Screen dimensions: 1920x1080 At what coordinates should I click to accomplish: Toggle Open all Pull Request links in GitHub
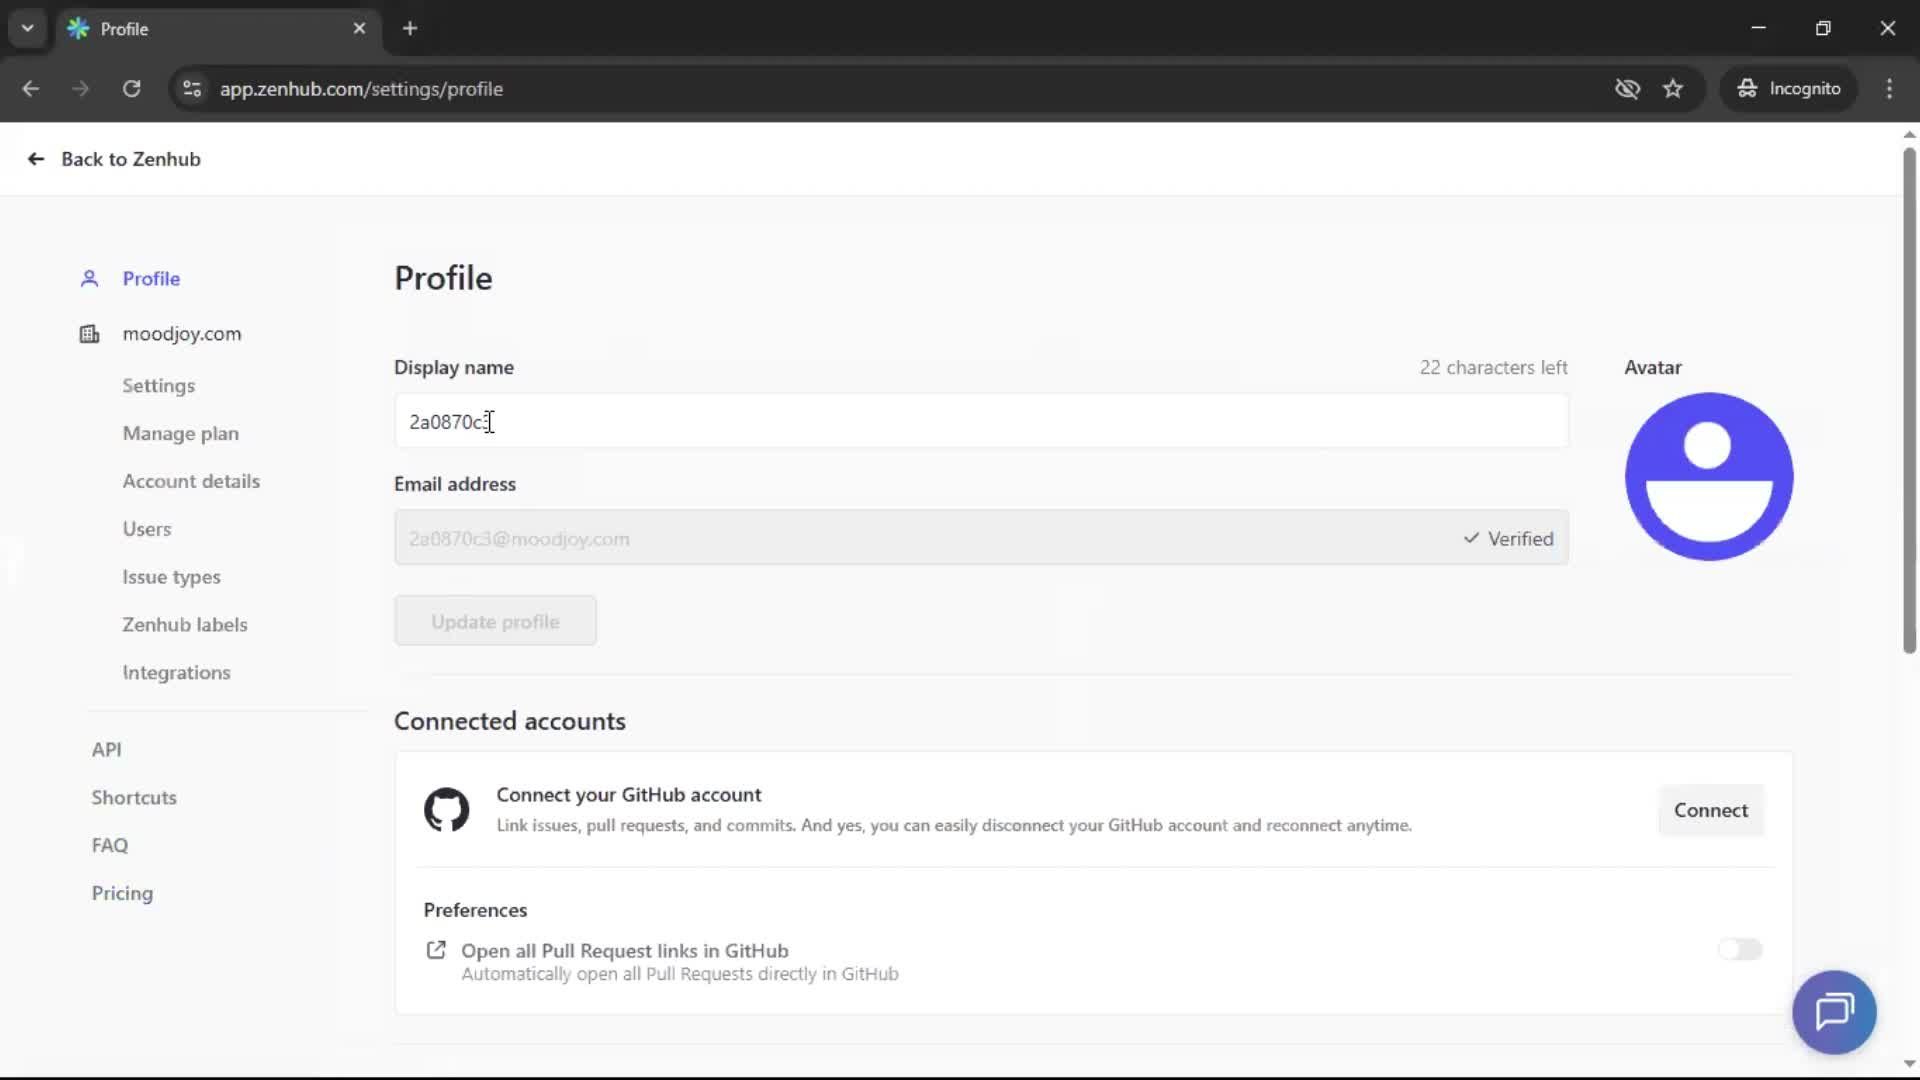pyautogui.click(x=1740, y=949)
